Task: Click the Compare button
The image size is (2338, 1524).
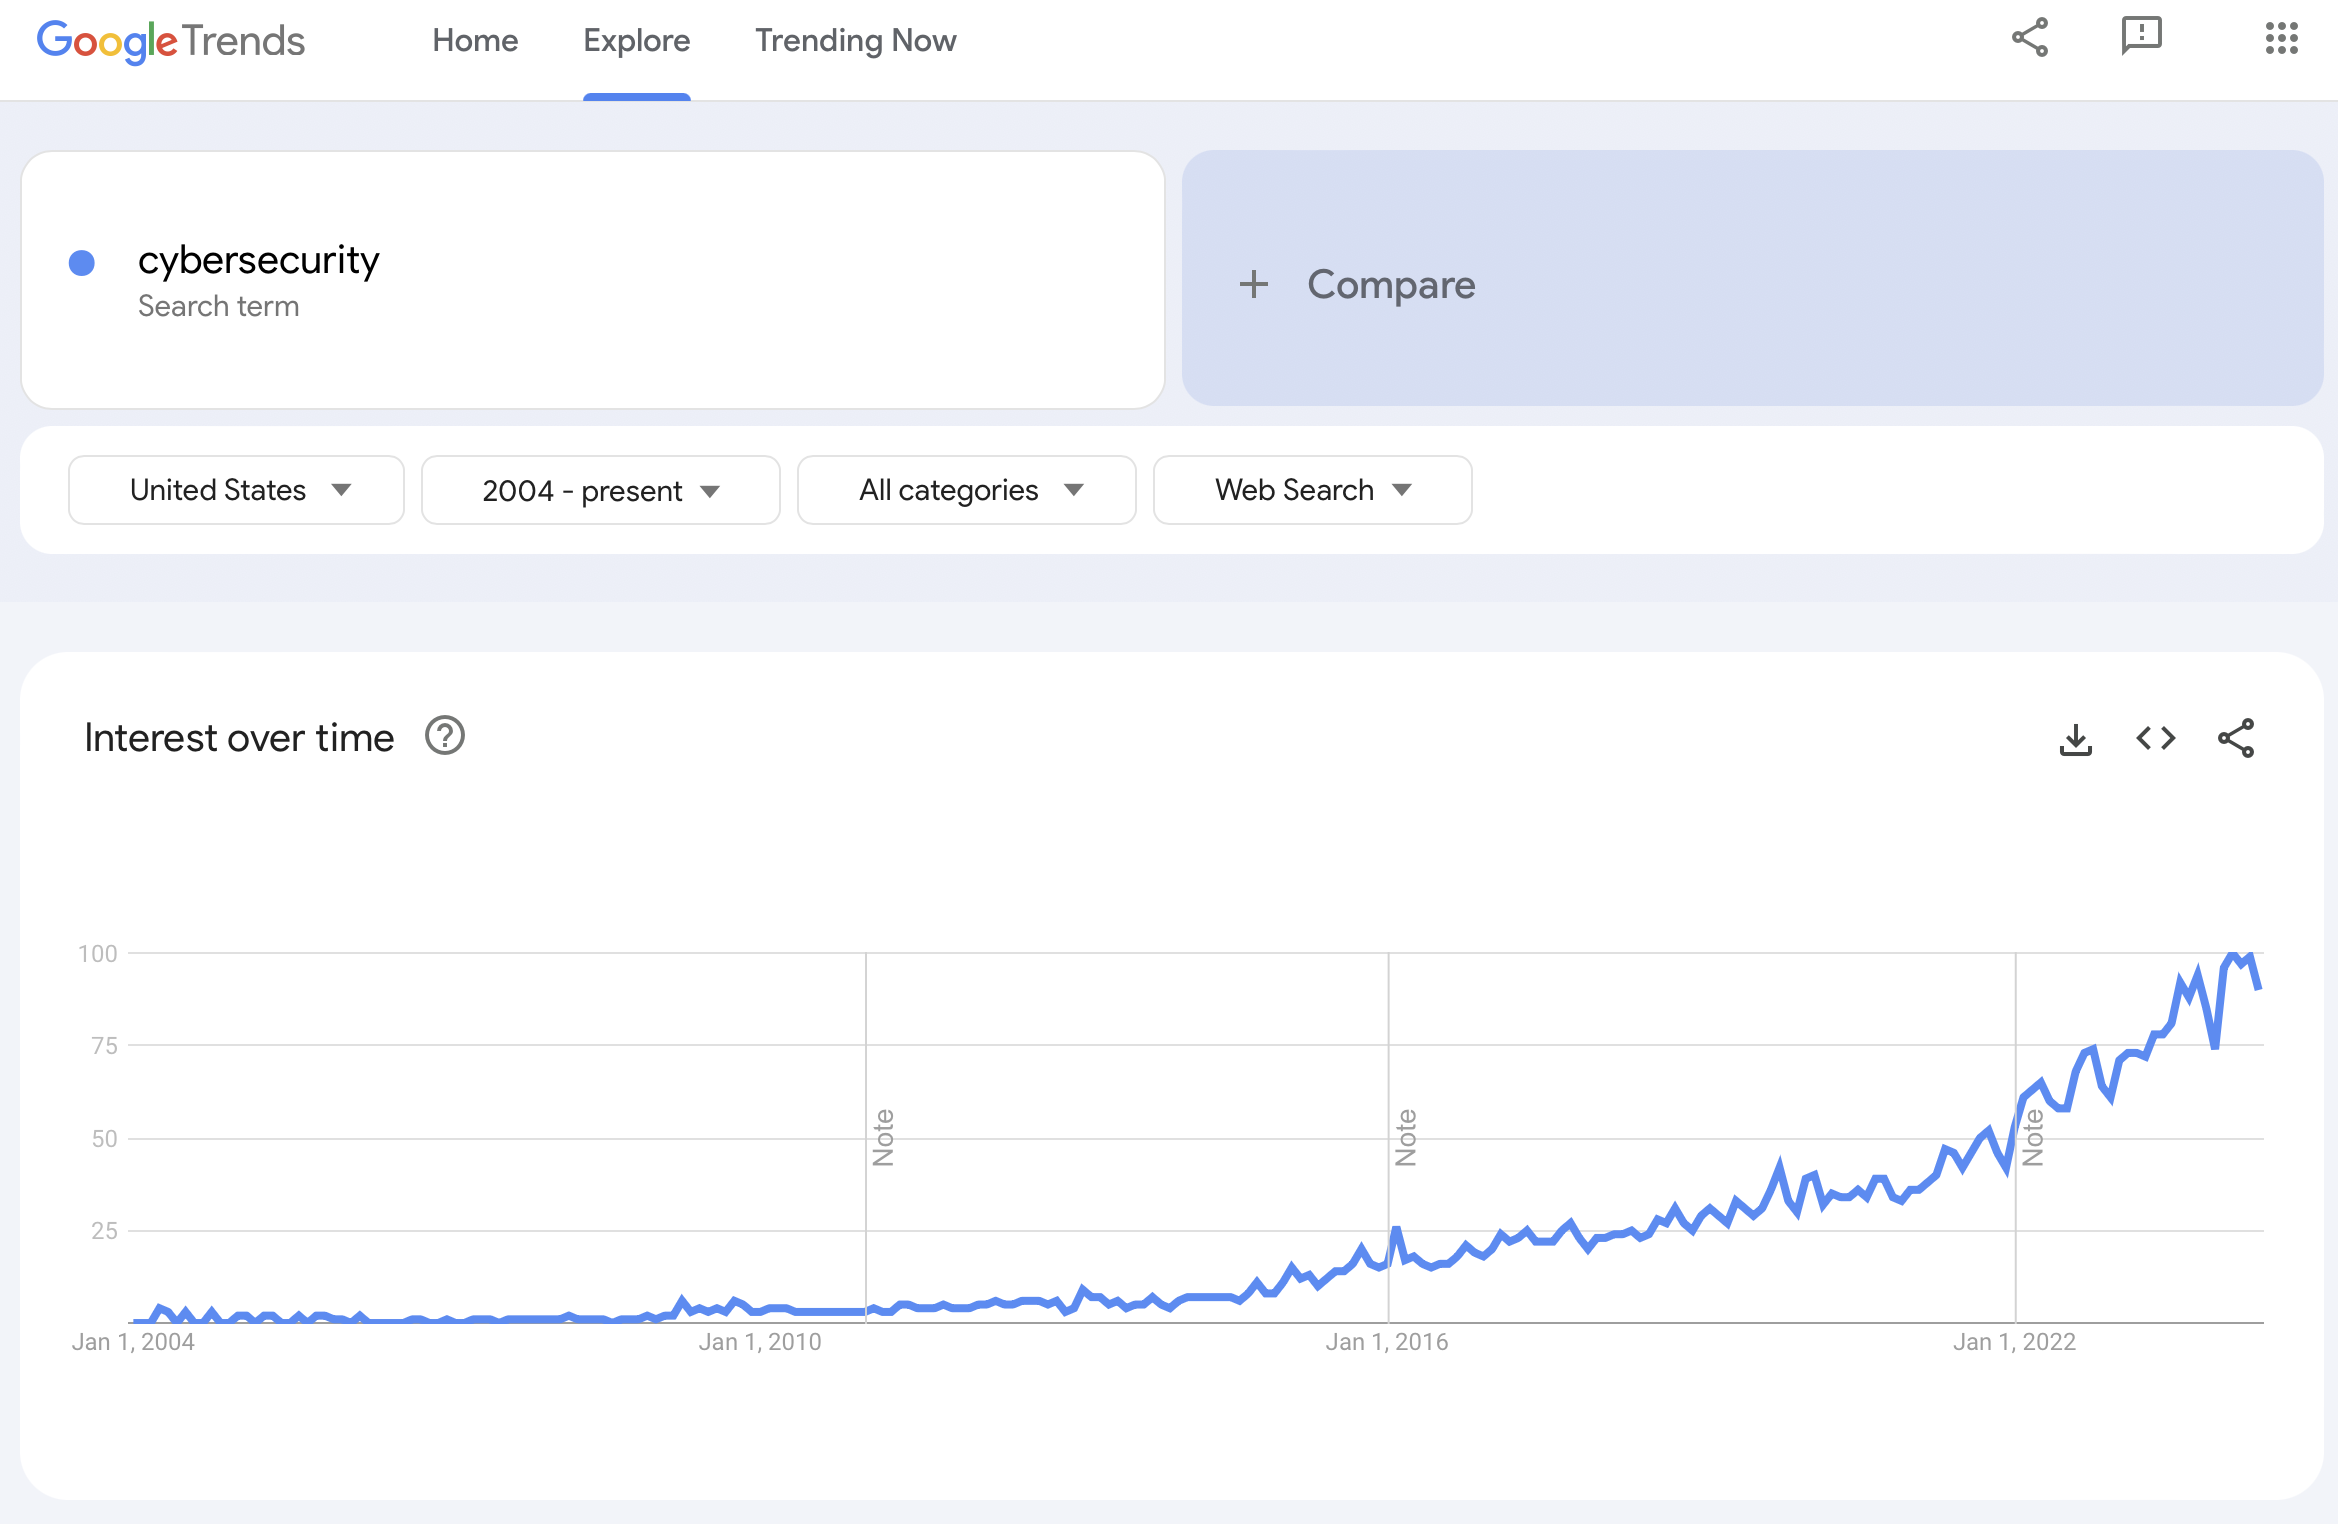Action: 1390,285
